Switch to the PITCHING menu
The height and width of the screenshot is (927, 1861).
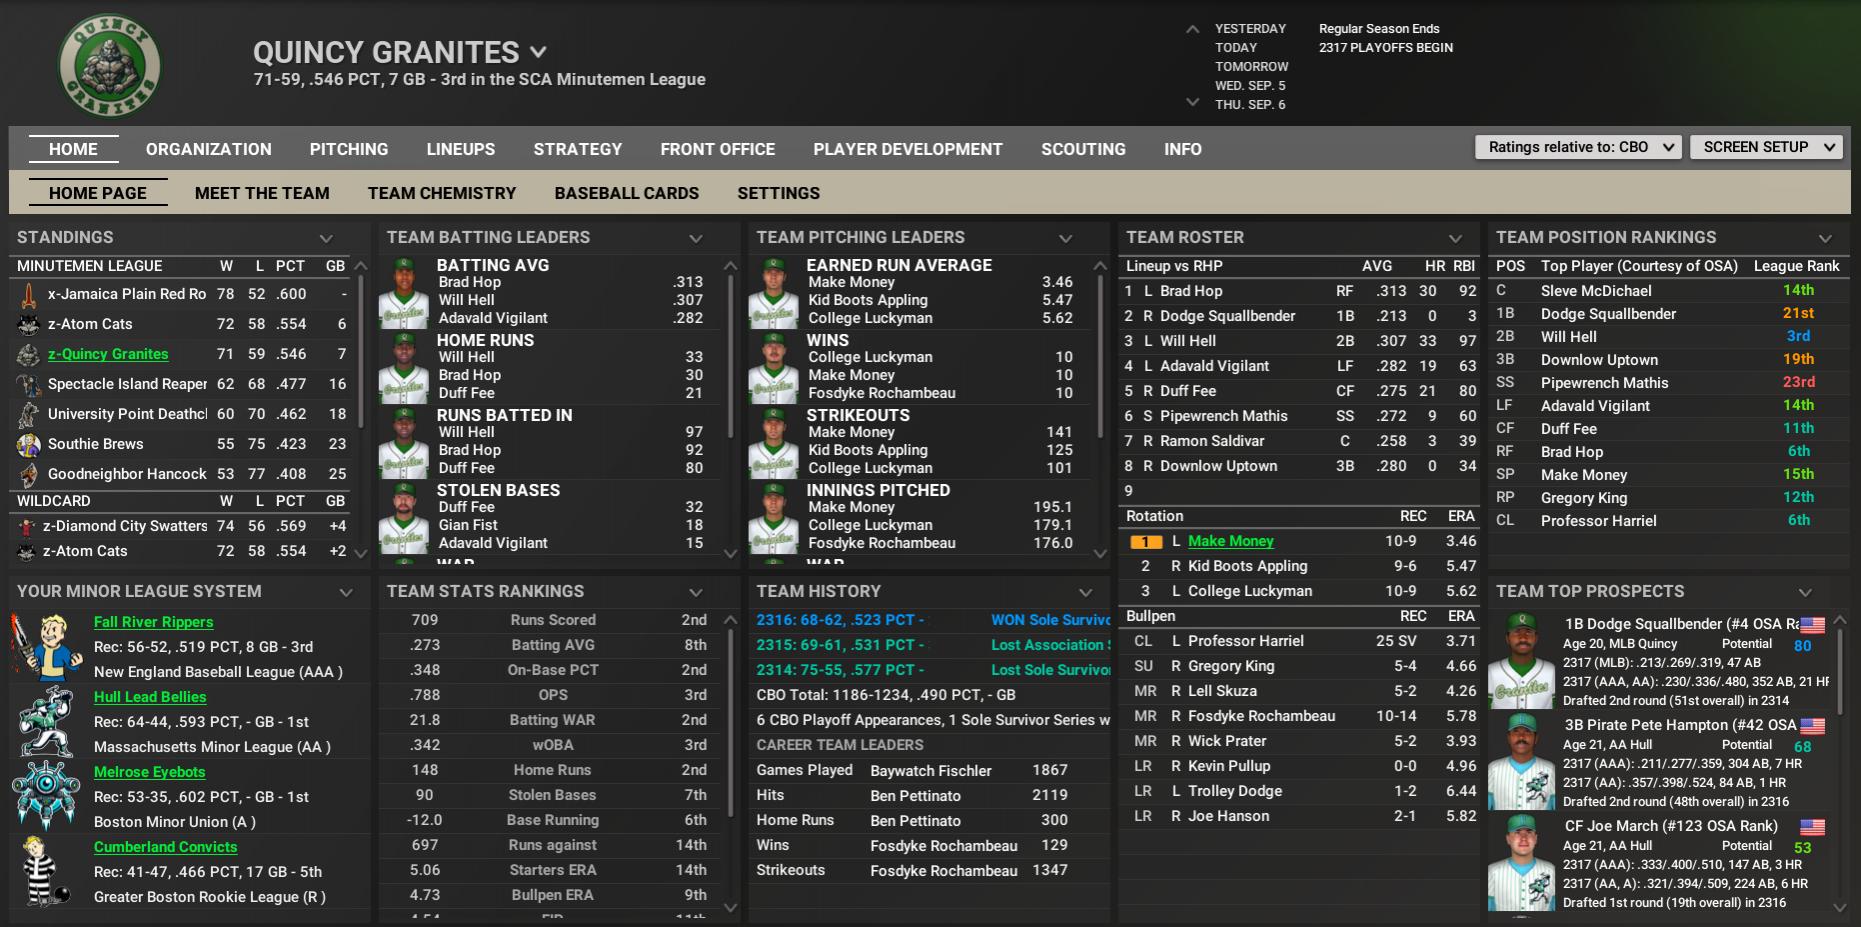click(348, 149)
